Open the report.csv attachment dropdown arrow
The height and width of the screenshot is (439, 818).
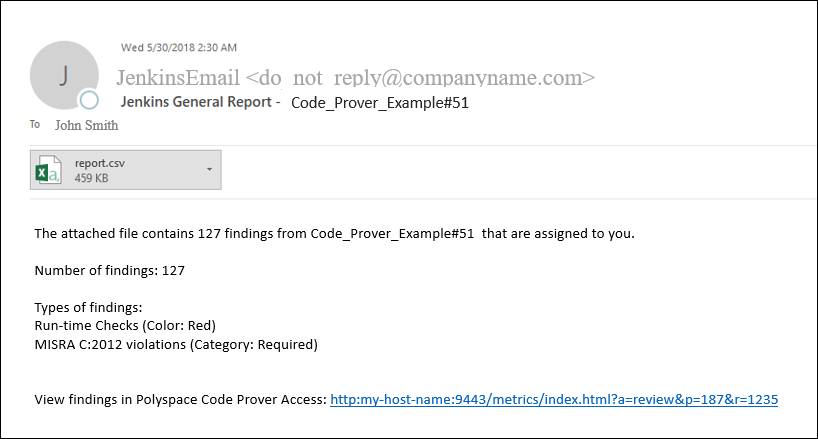coord(209,170)
